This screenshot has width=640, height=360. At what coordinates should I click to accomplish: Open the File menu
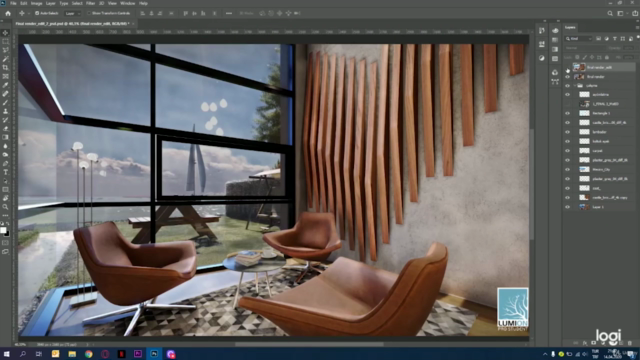tap(13, 3)
